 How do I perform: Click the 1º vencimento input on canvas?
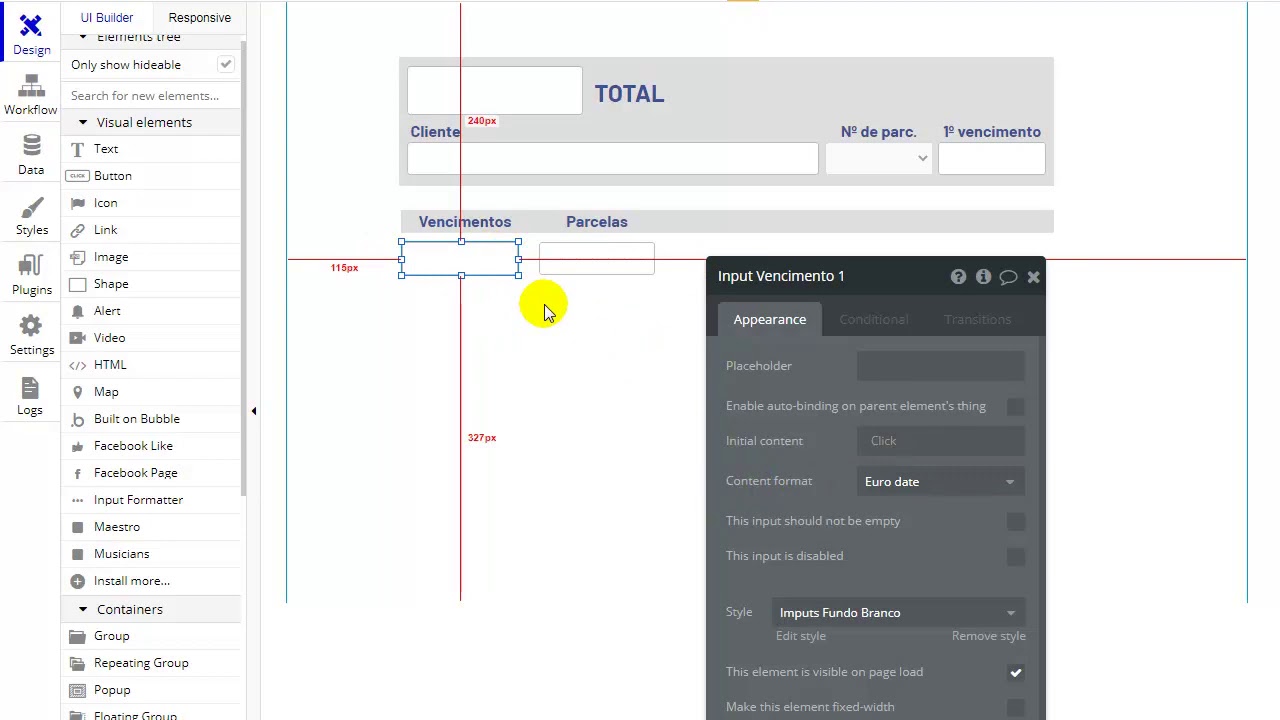[991, 158]
